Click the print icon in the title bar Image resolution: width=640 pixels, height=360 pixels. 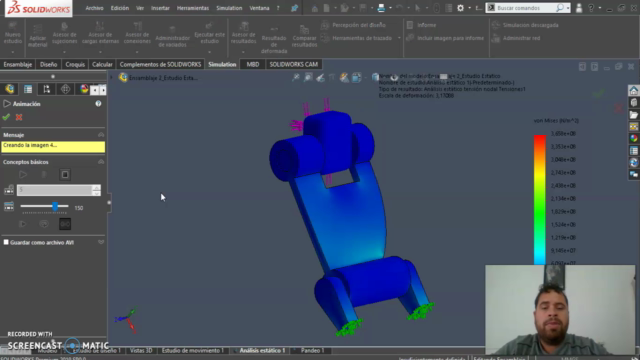point(381,8)
